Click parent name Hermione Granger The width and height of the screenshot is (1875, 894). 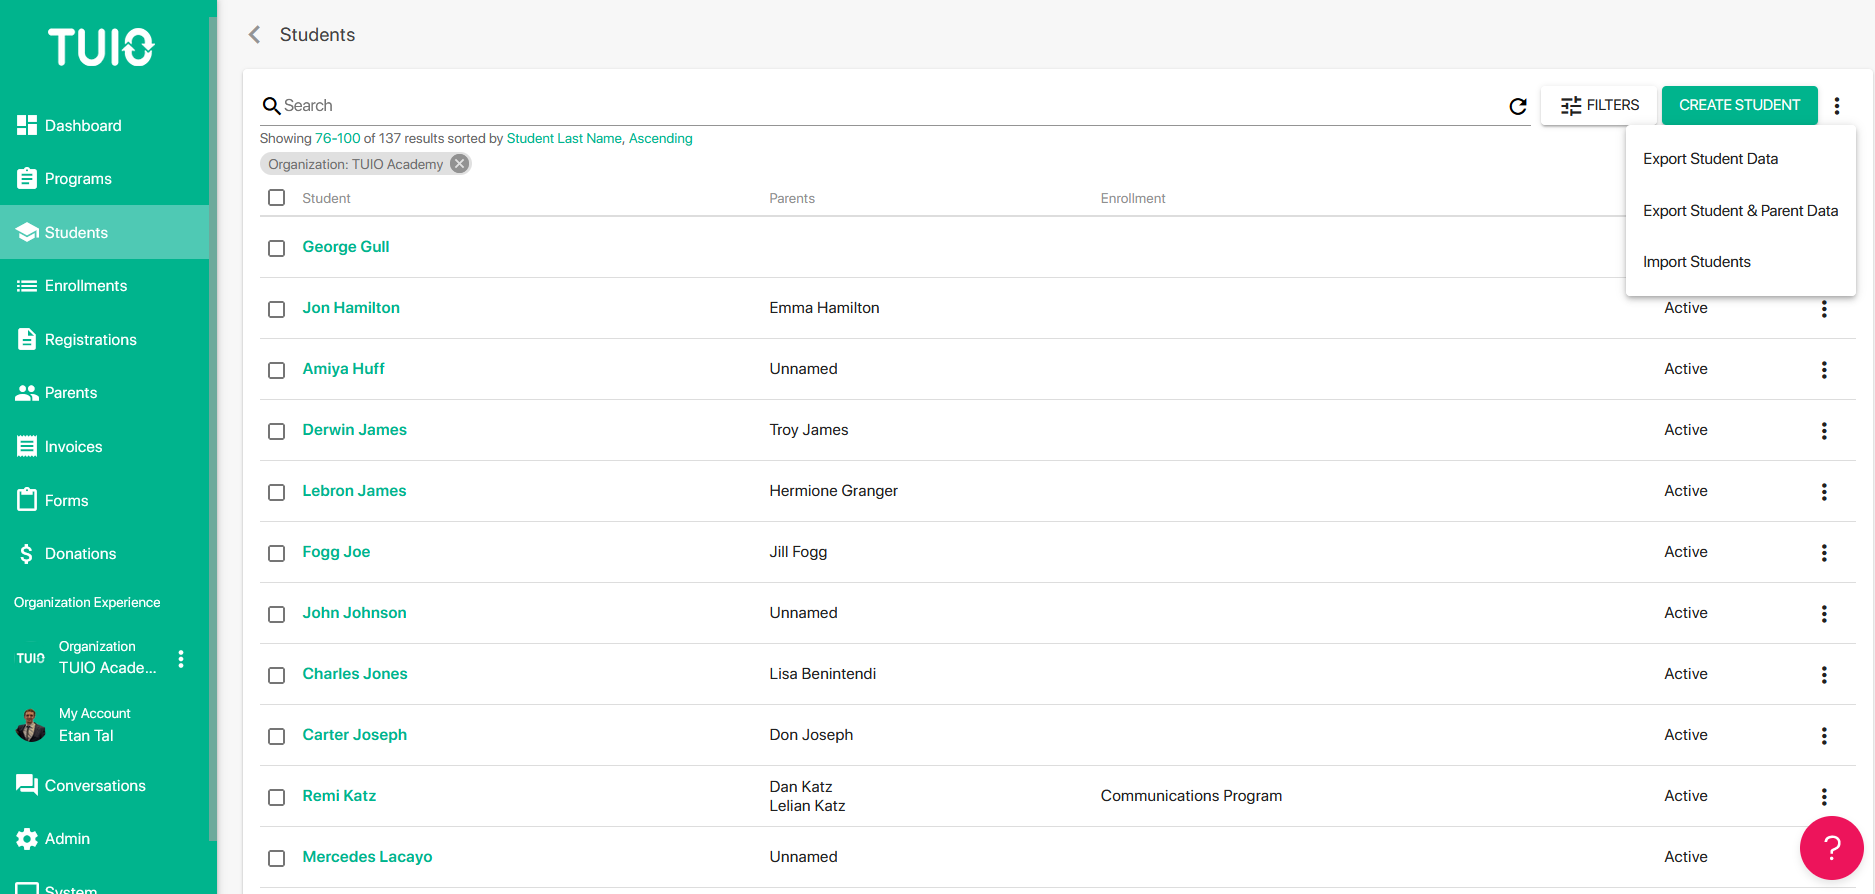click(x=833, y=491)
